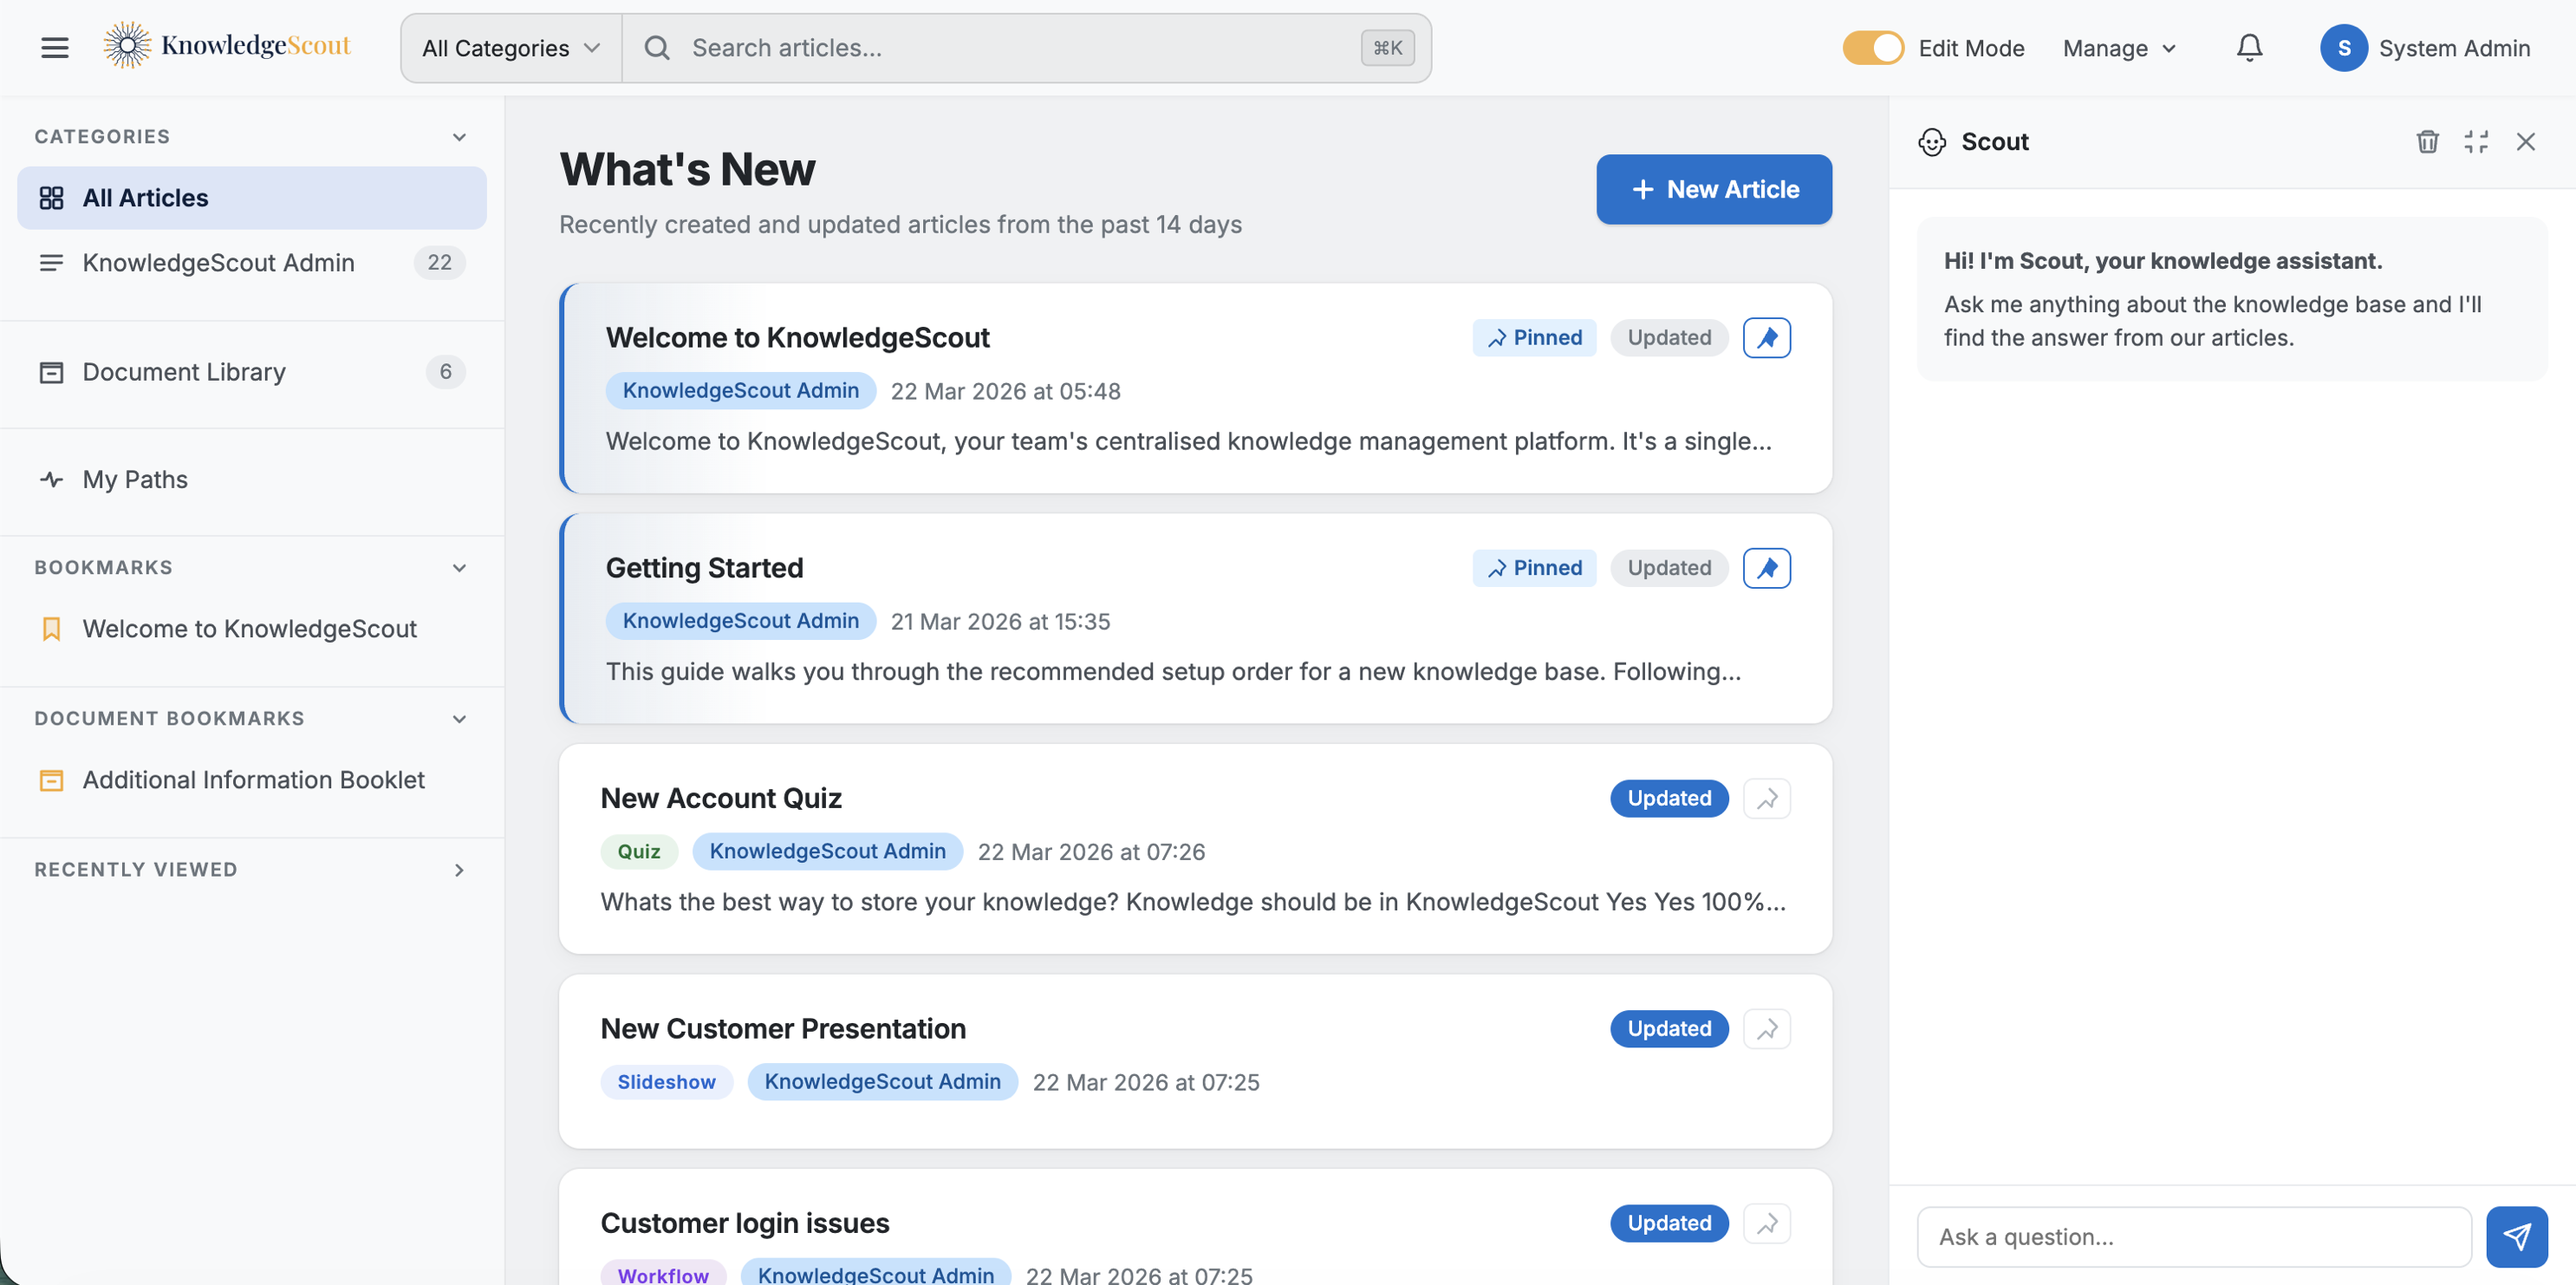Pin the New Customer Presentation article
Image resolution: width=2576 pixels, height=1285 pixels.
tap(1766, 1029)
